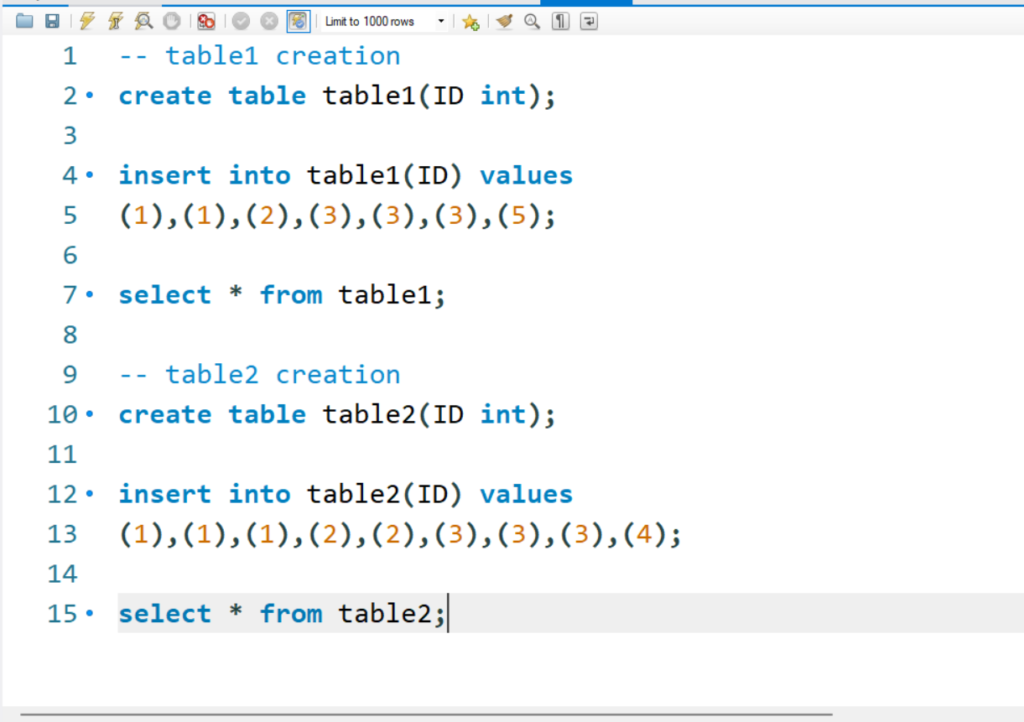Screen dimensions: 1024x722
Task: Click the 'select * from table1;' statement
Action: coord(282,295)
